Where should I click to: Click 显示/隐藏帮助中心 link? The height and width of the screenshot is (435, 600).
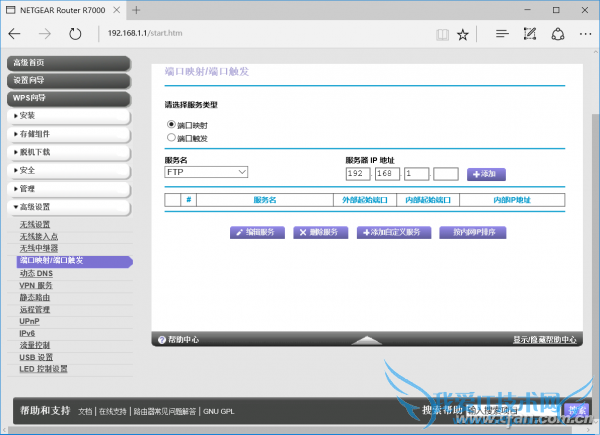[545, 340]
